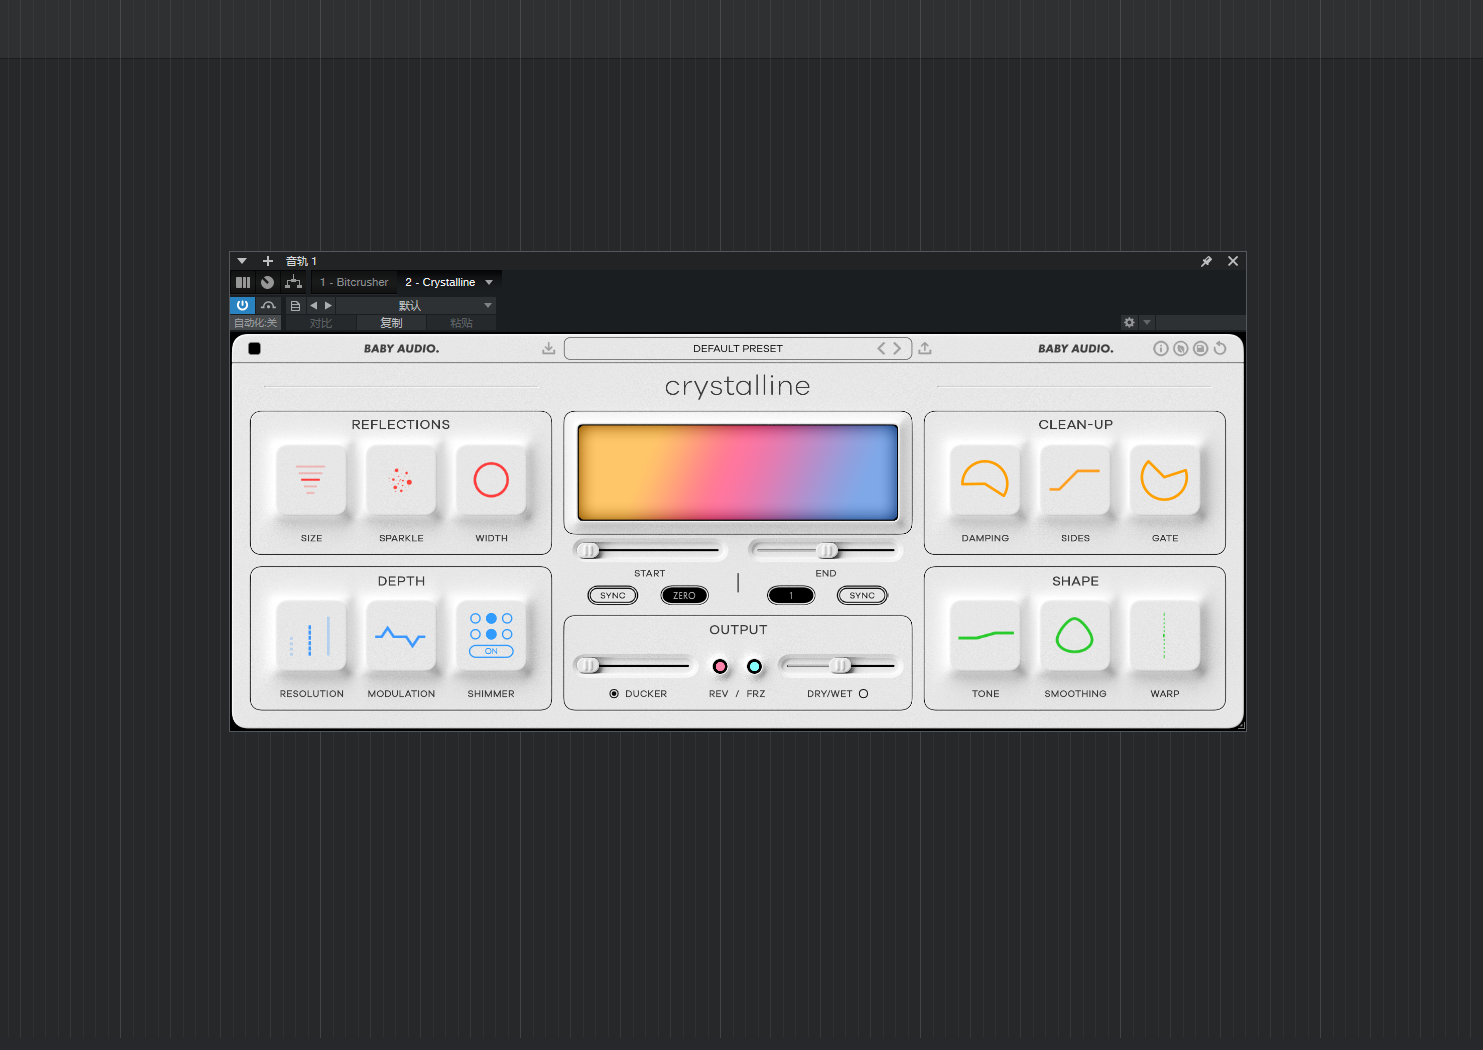This screenshot has height=1050, width=1483.
Task: Click the Resolution bars control
Action: click(311, 636)
